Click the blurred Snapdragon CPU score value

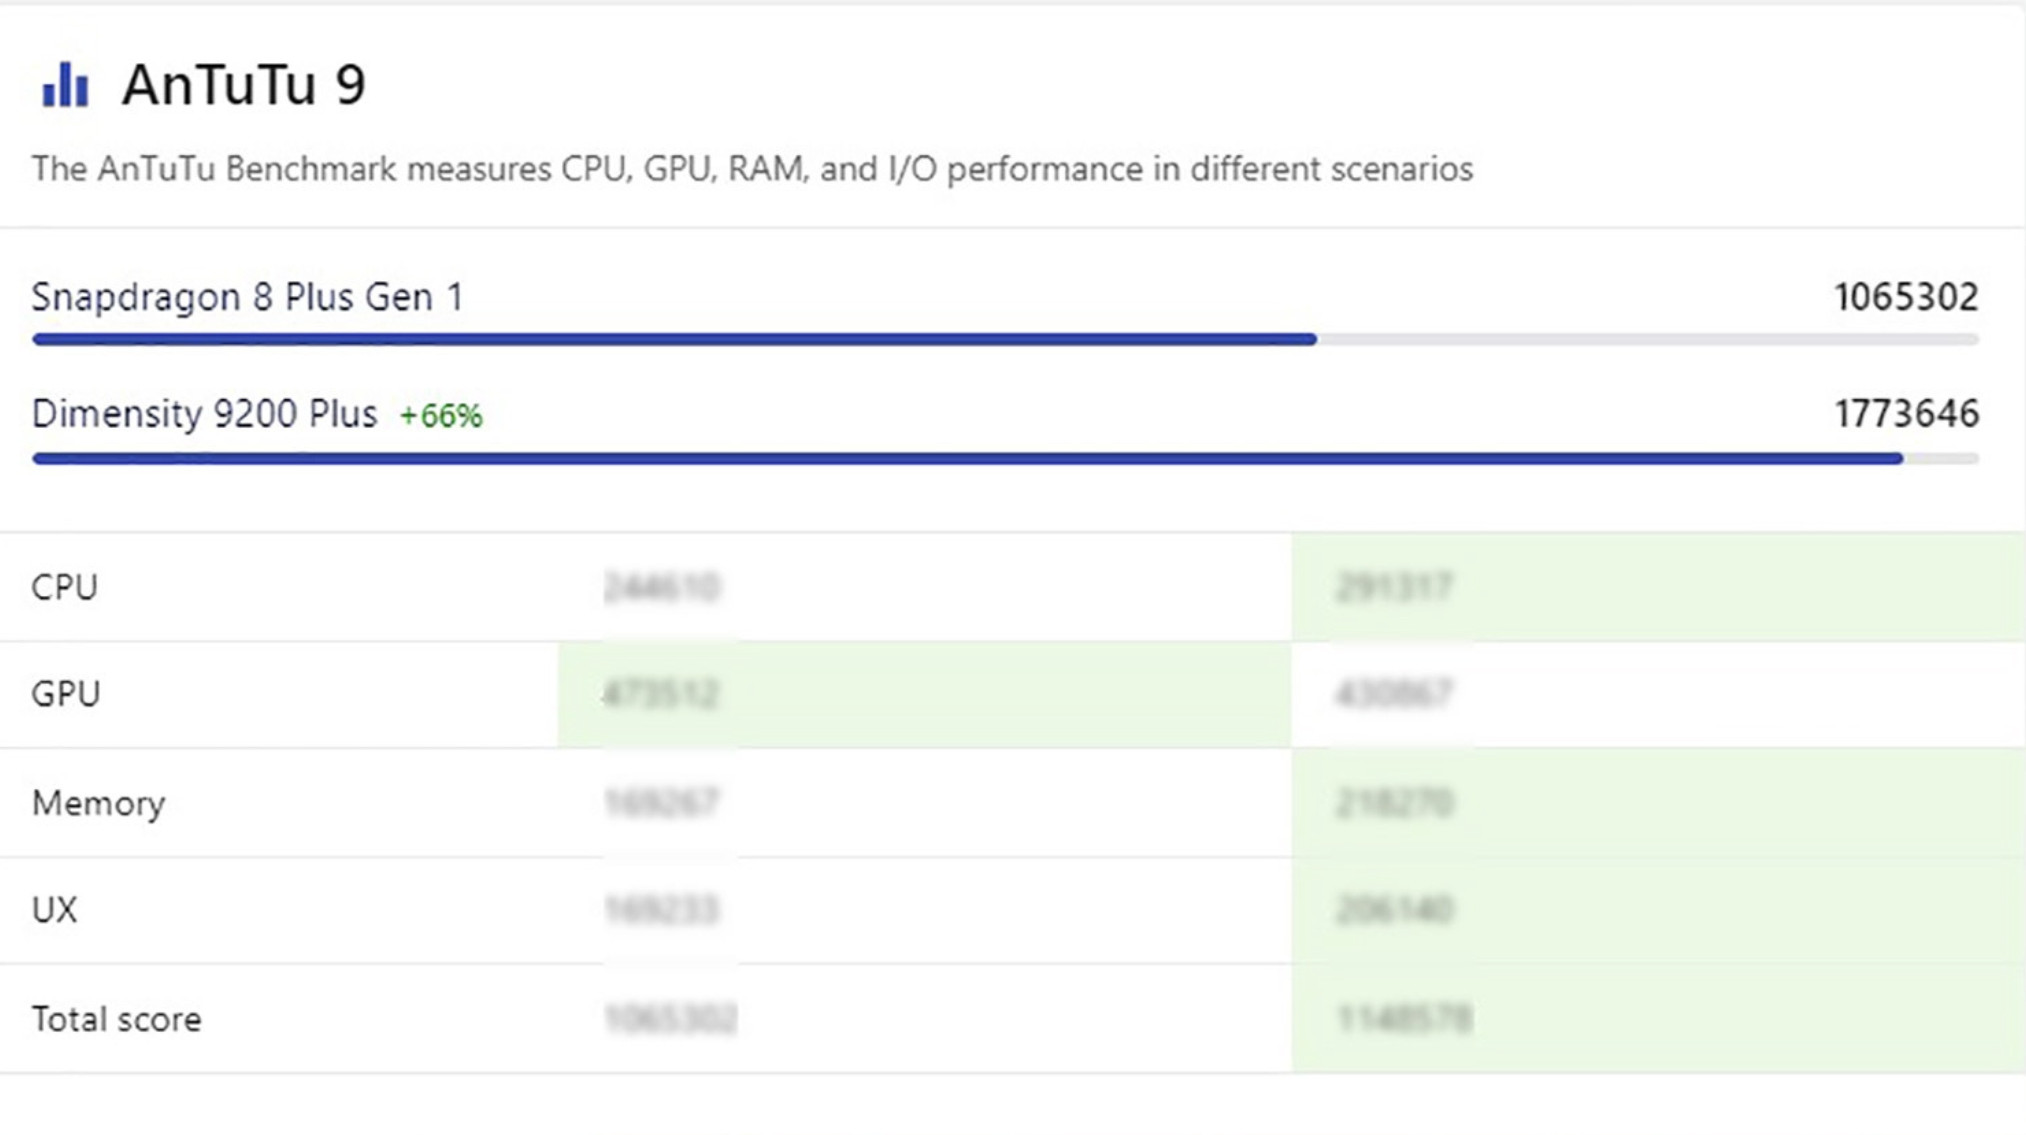(x=662, y=587)
